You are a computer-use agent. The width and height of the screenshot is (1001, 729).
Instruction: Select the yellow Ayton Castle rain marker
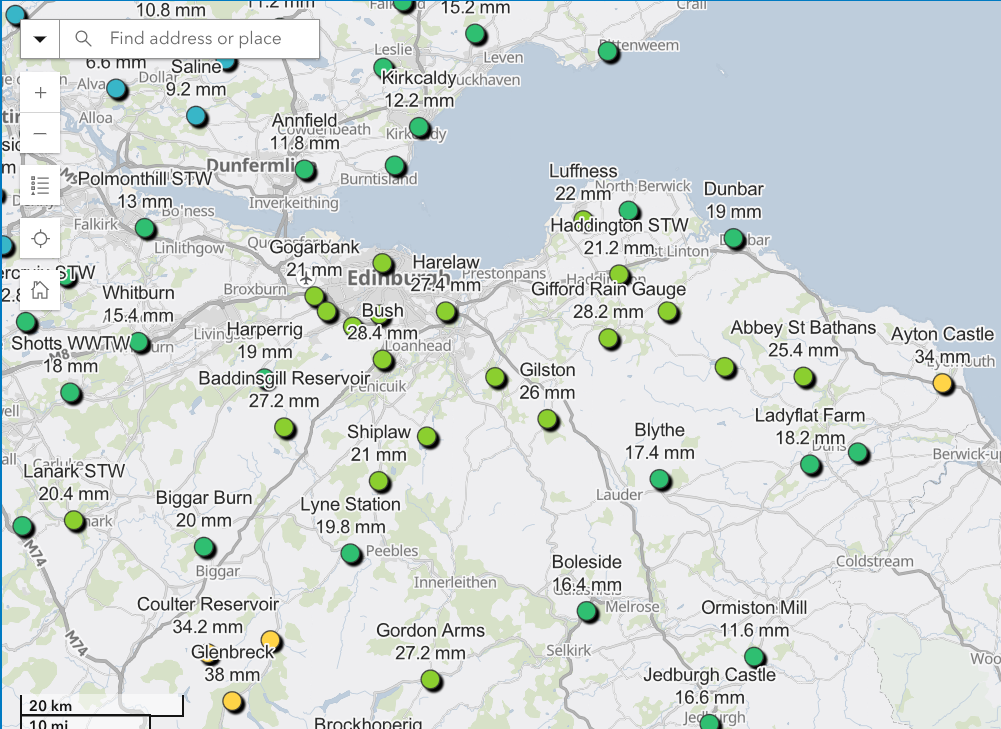coord(943,383)
